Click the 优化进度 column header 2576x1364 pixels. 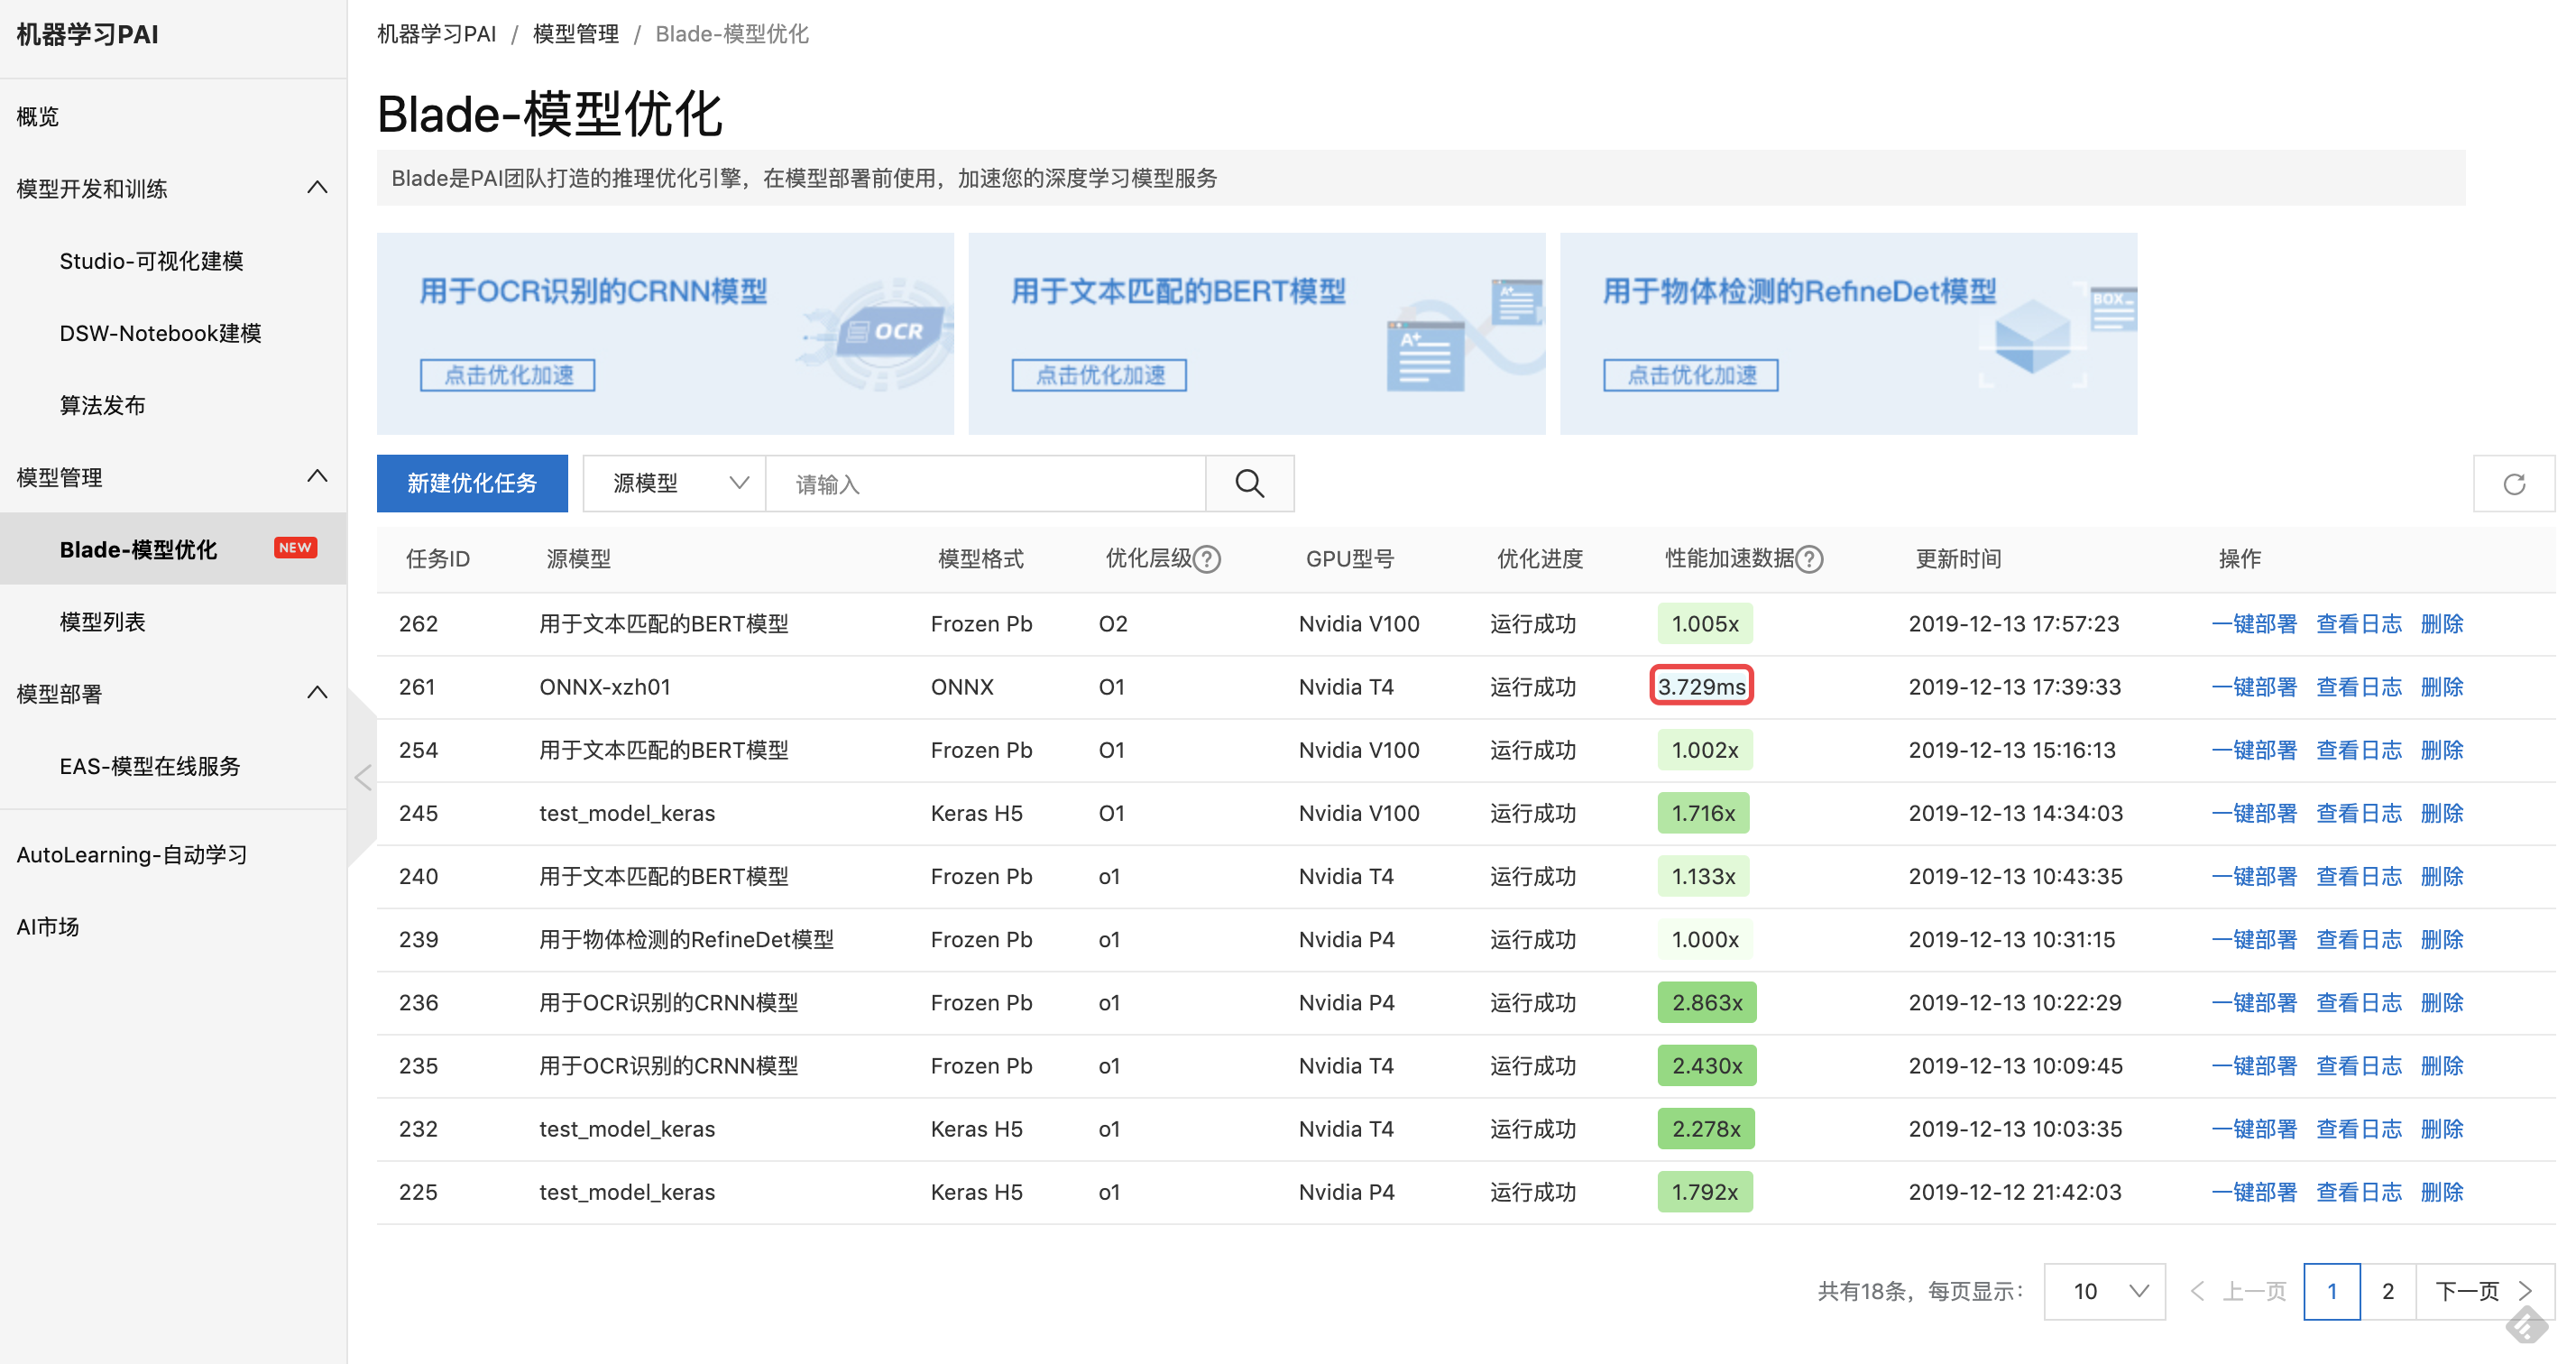pos(1540,559)
